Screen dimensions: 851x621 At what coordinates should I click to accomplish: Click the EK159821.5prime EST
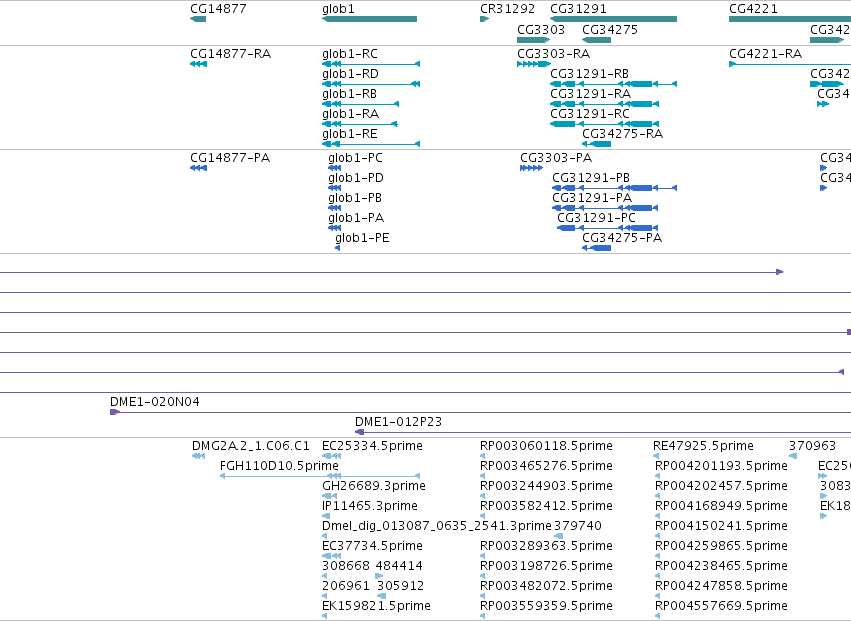point(376,606)
